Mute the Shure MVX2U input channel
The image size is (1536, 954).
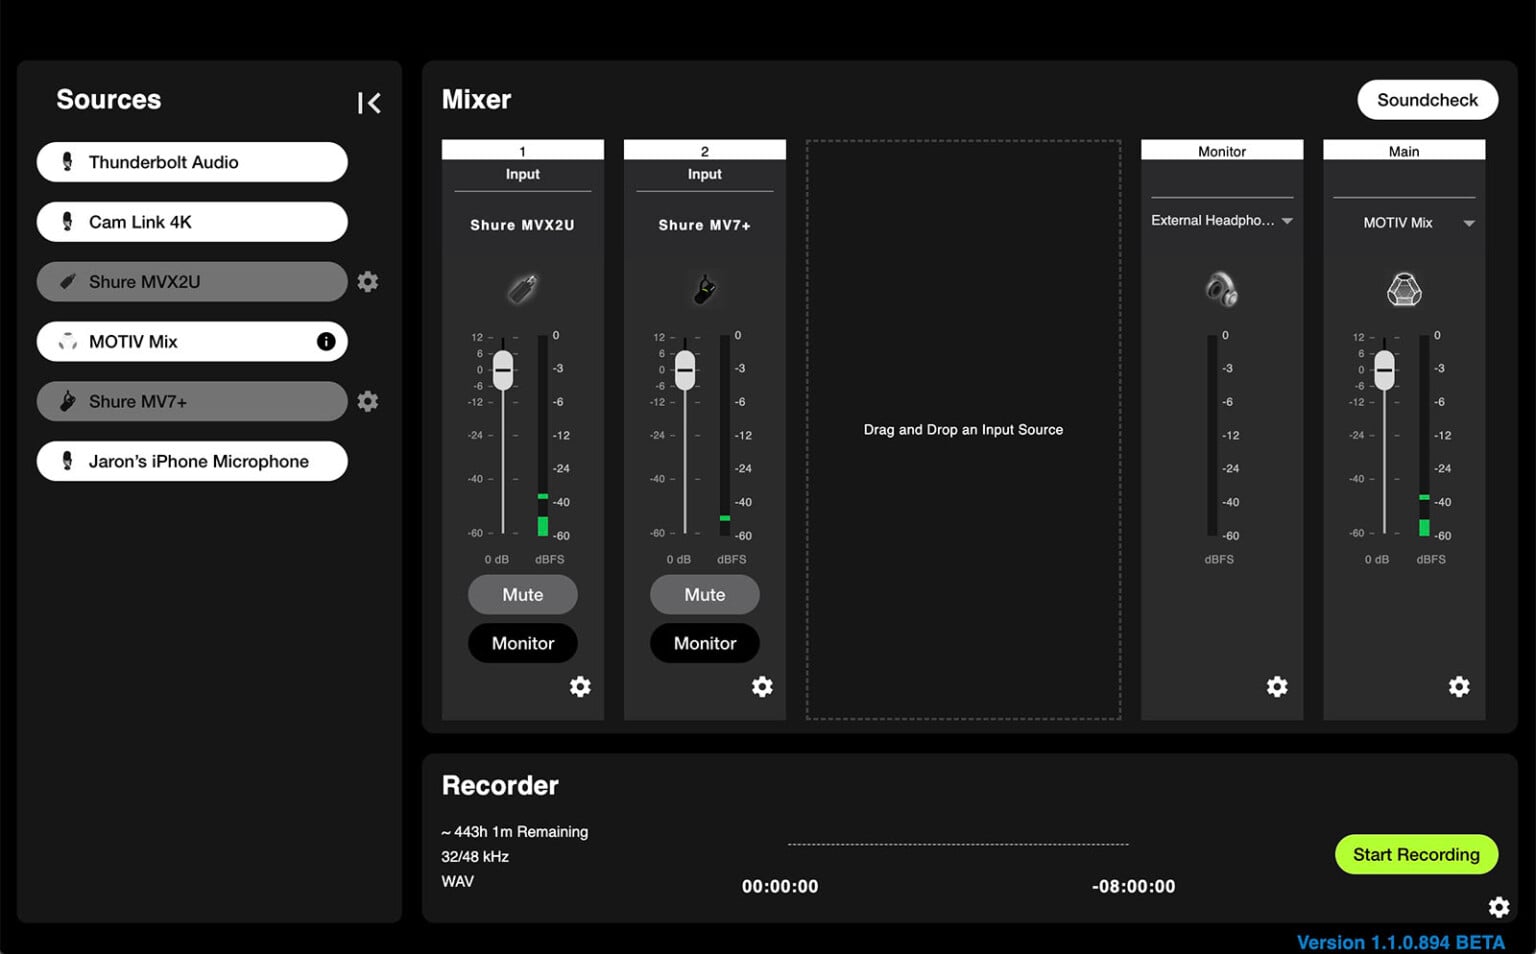coord(522,594)
